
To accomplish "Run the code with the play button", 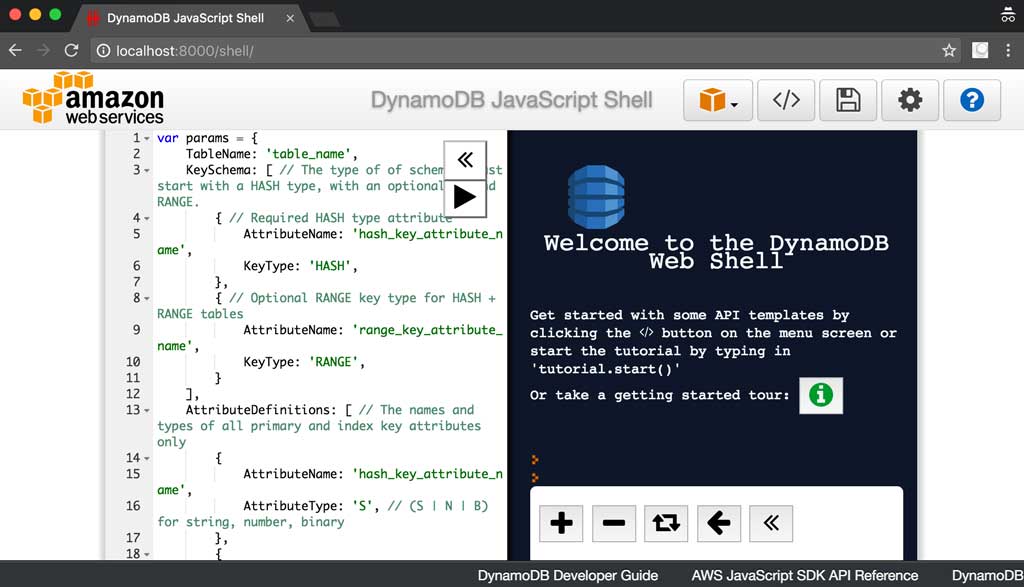I will 465,197.
